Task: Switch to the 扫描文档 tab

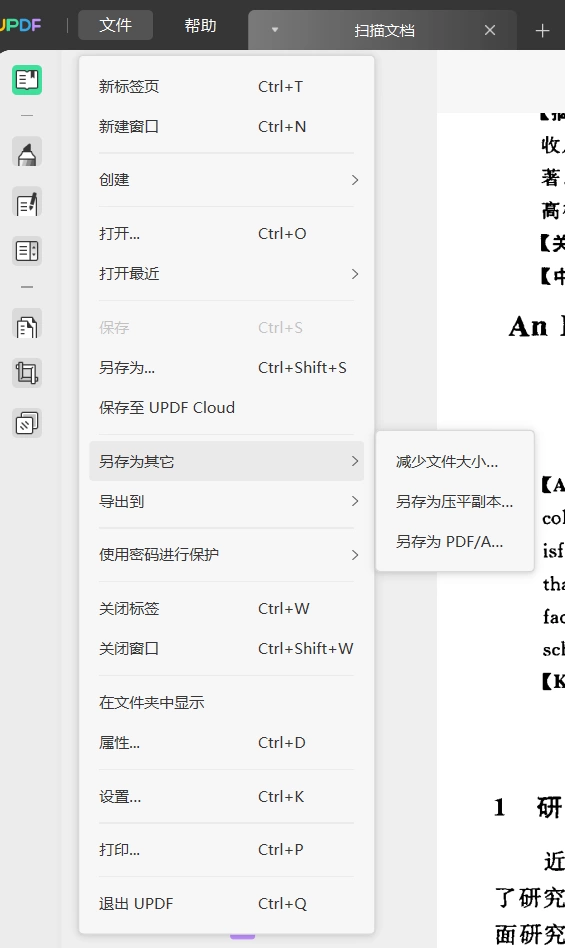Action: [x=384, y=30]
